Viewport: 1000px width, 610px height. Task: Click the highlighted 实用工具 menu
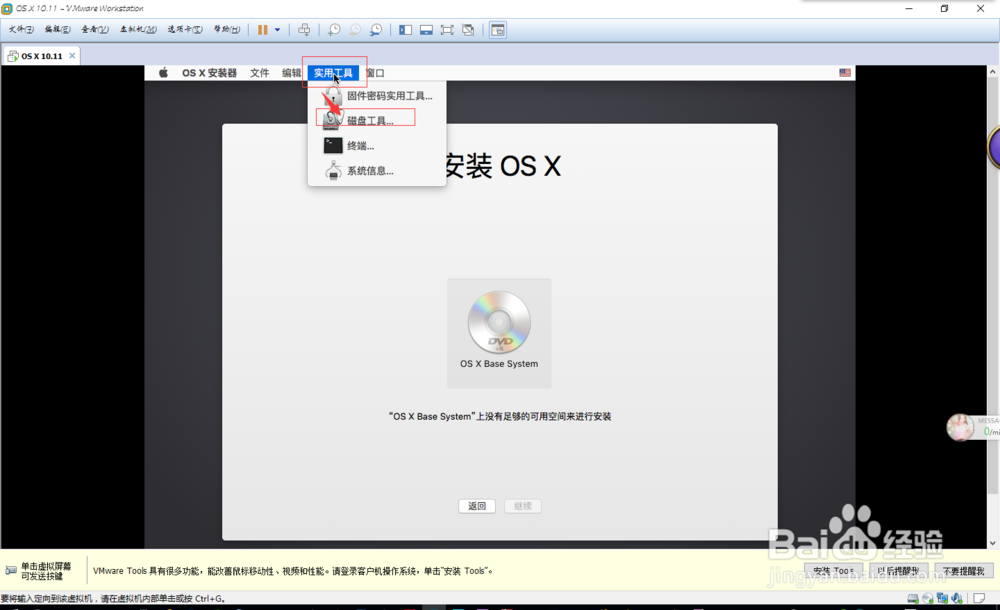(333, 73)
